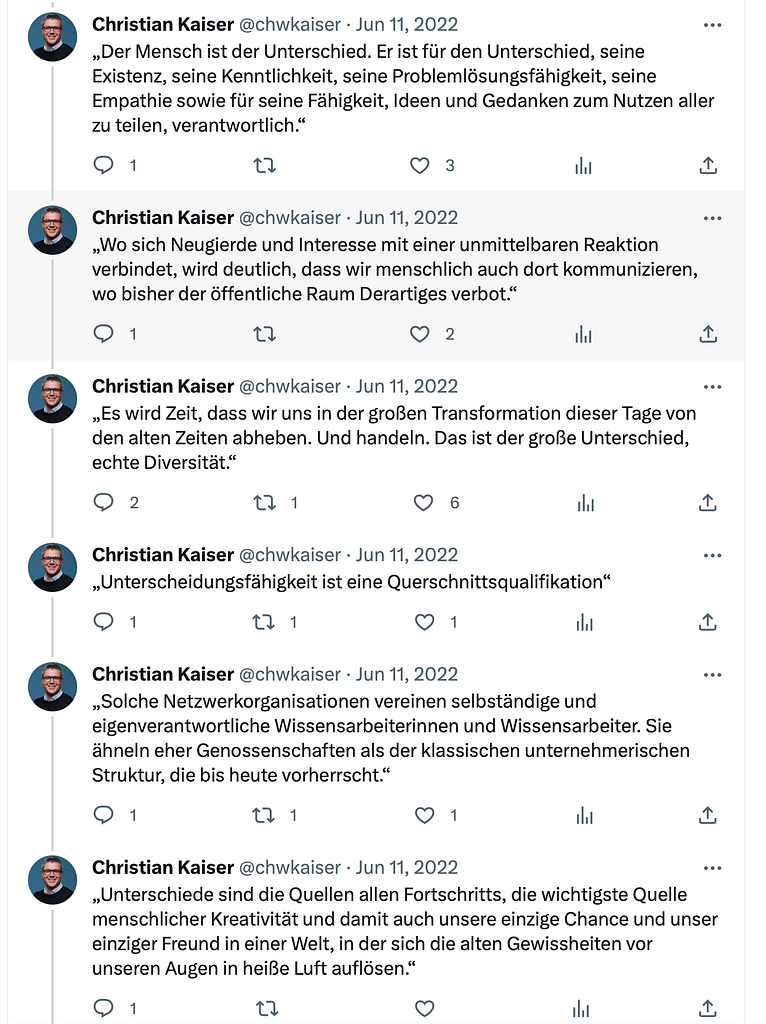View analytics of "Wo sich Neugierde" tweet
This screenshot has height=1024, width=766.
(x=584, y=334)
